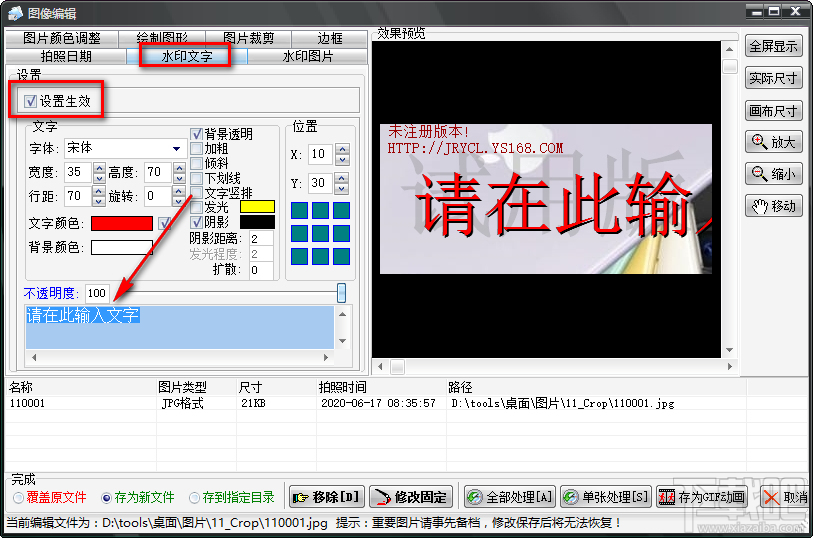This screenshot has height=538, width=813.
Task: Click the 实际尺寸 button
Action: click(x=774, y=78)
